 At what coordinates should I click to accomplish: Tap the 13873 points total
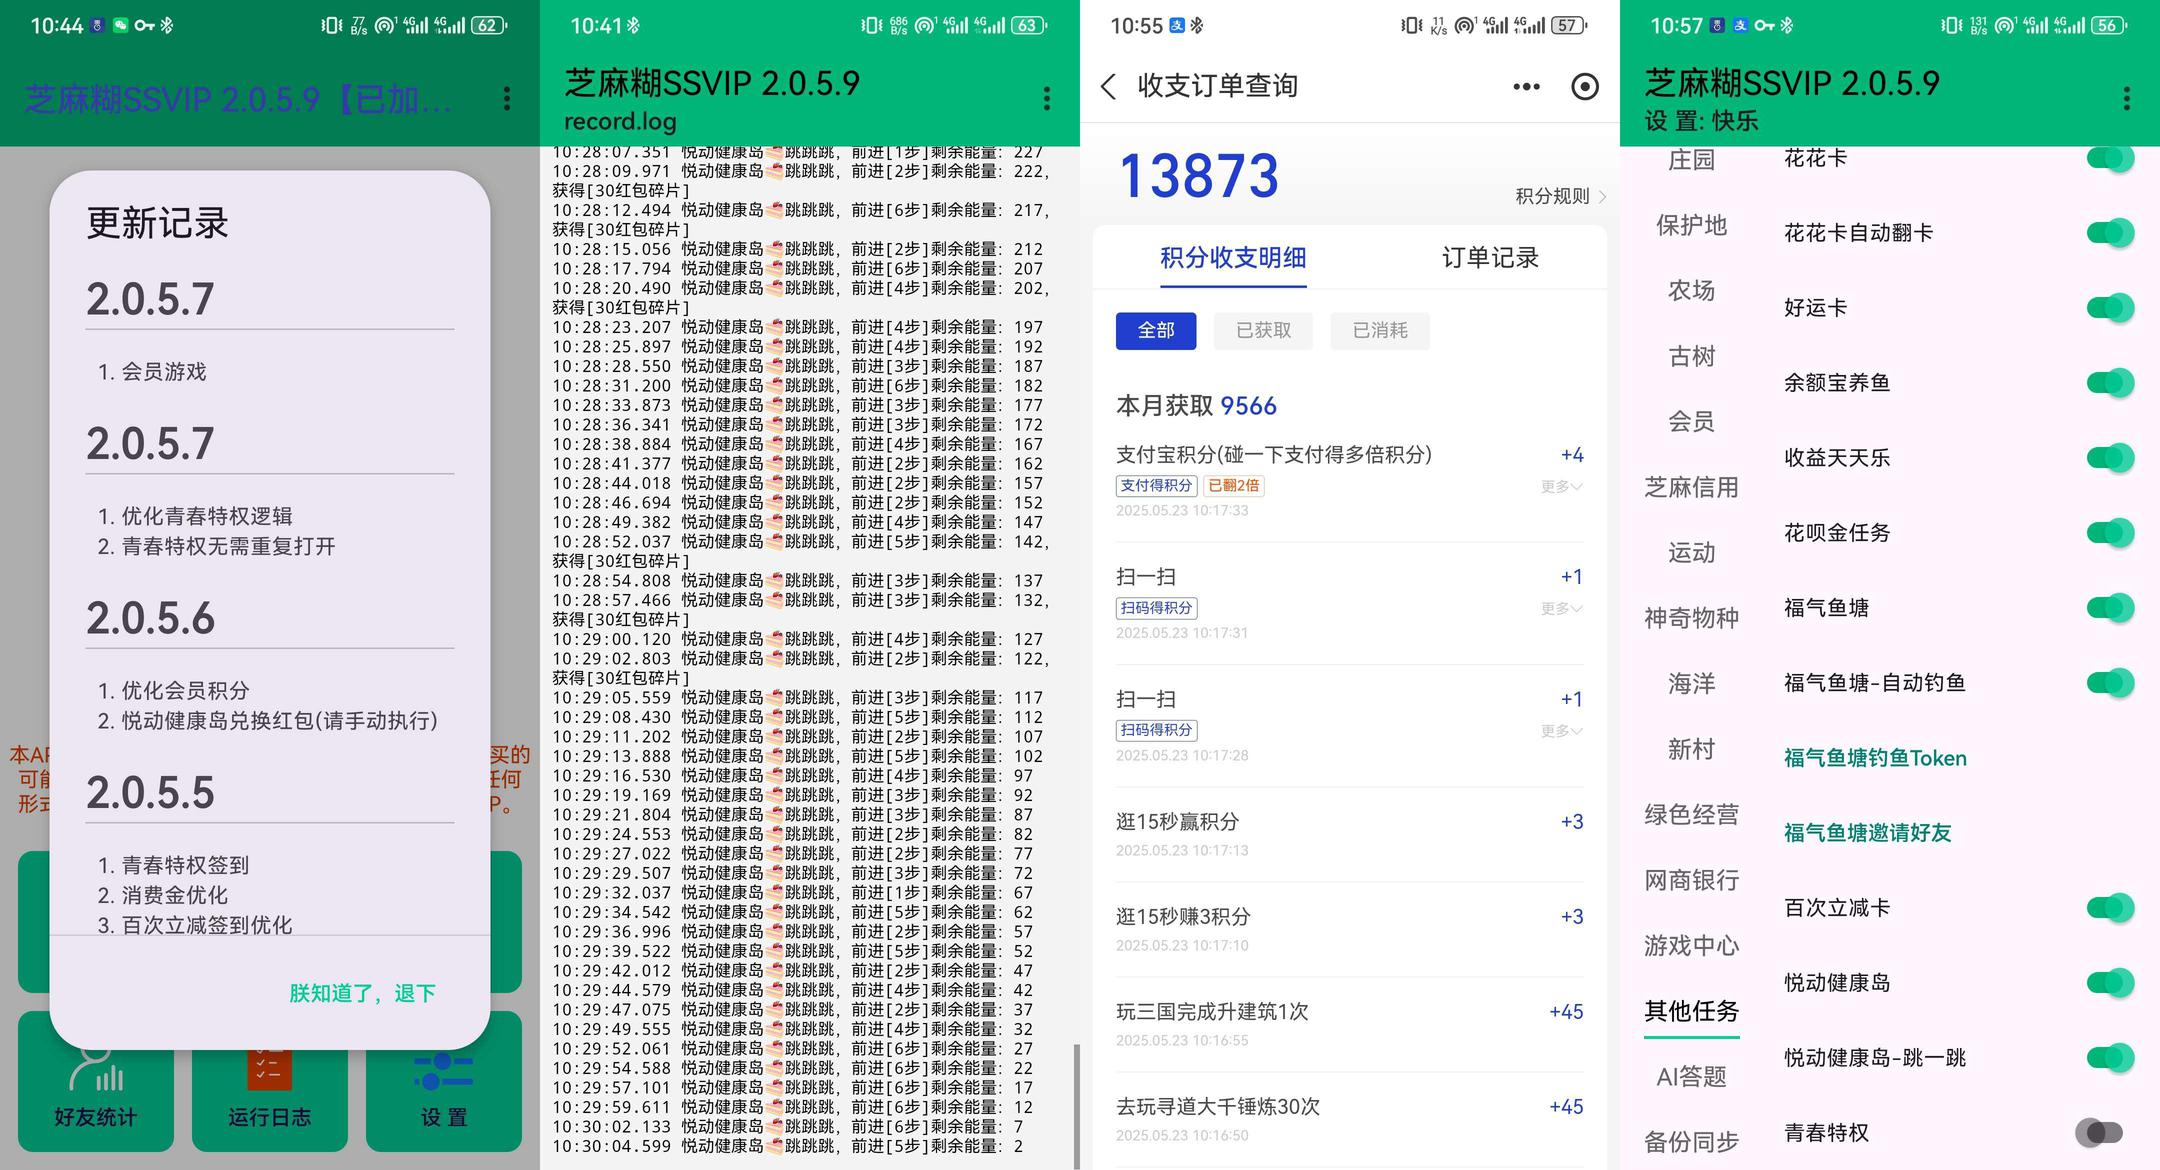pyautogui.click(x=1199, y=176)
